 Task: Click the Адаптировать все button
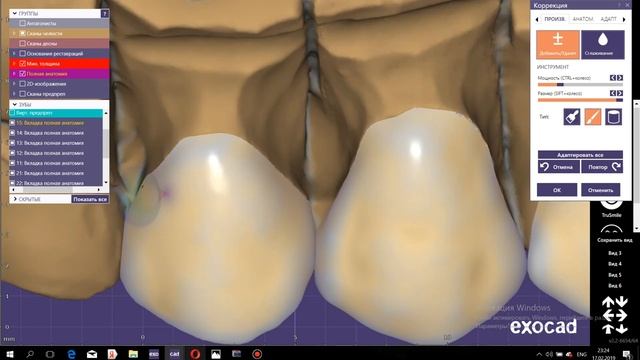click(x=580, y=155)
